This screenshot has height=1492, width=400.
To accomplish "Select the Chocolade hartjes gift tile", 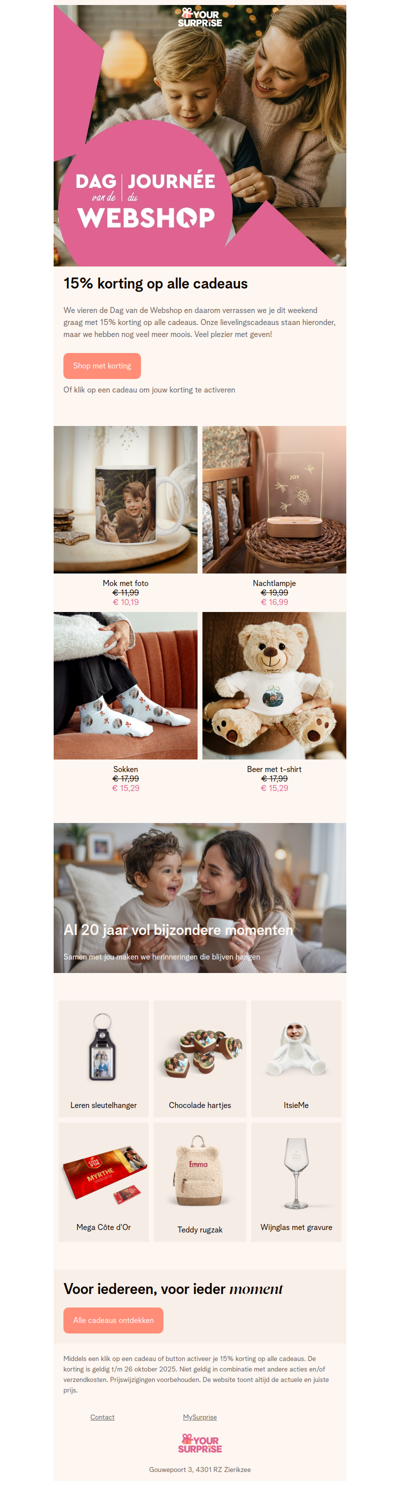I will pos(200,1059).
